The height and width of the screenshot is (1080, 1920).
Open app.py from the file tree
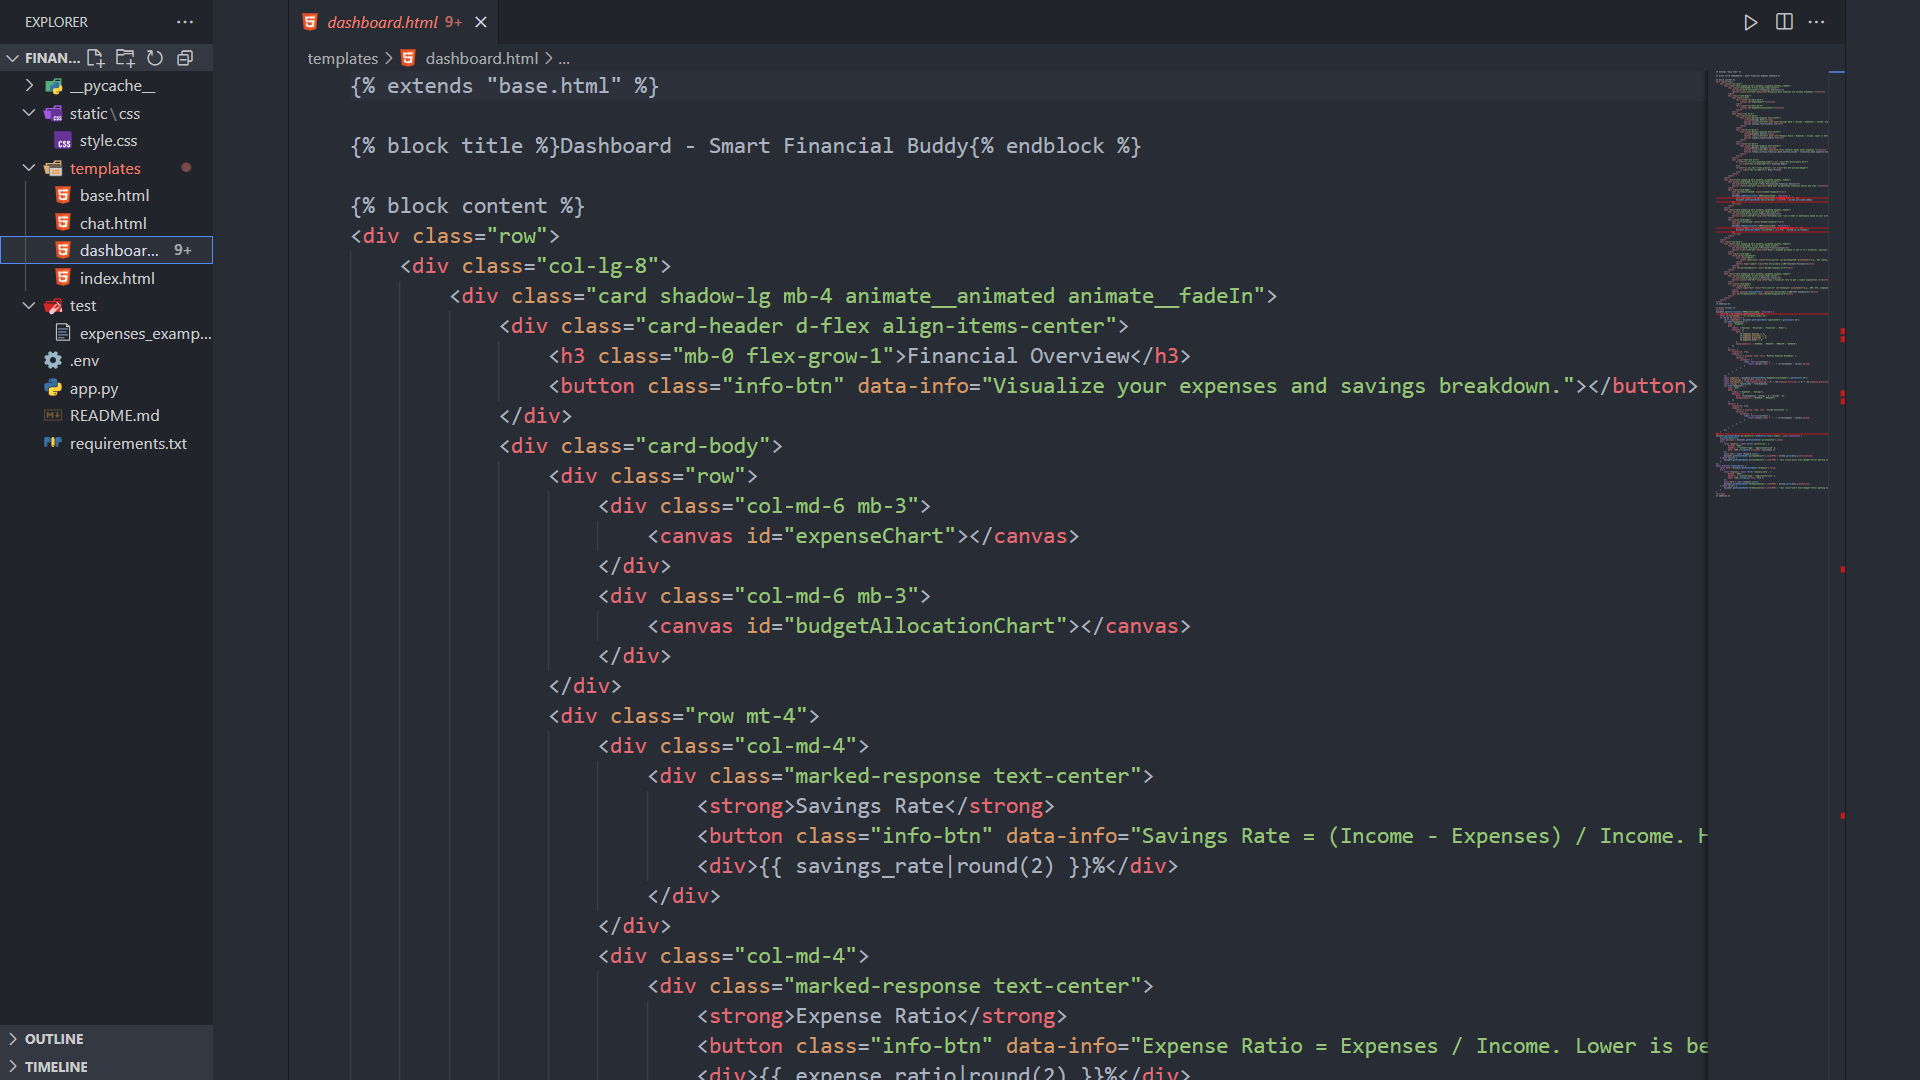point(94,388)
